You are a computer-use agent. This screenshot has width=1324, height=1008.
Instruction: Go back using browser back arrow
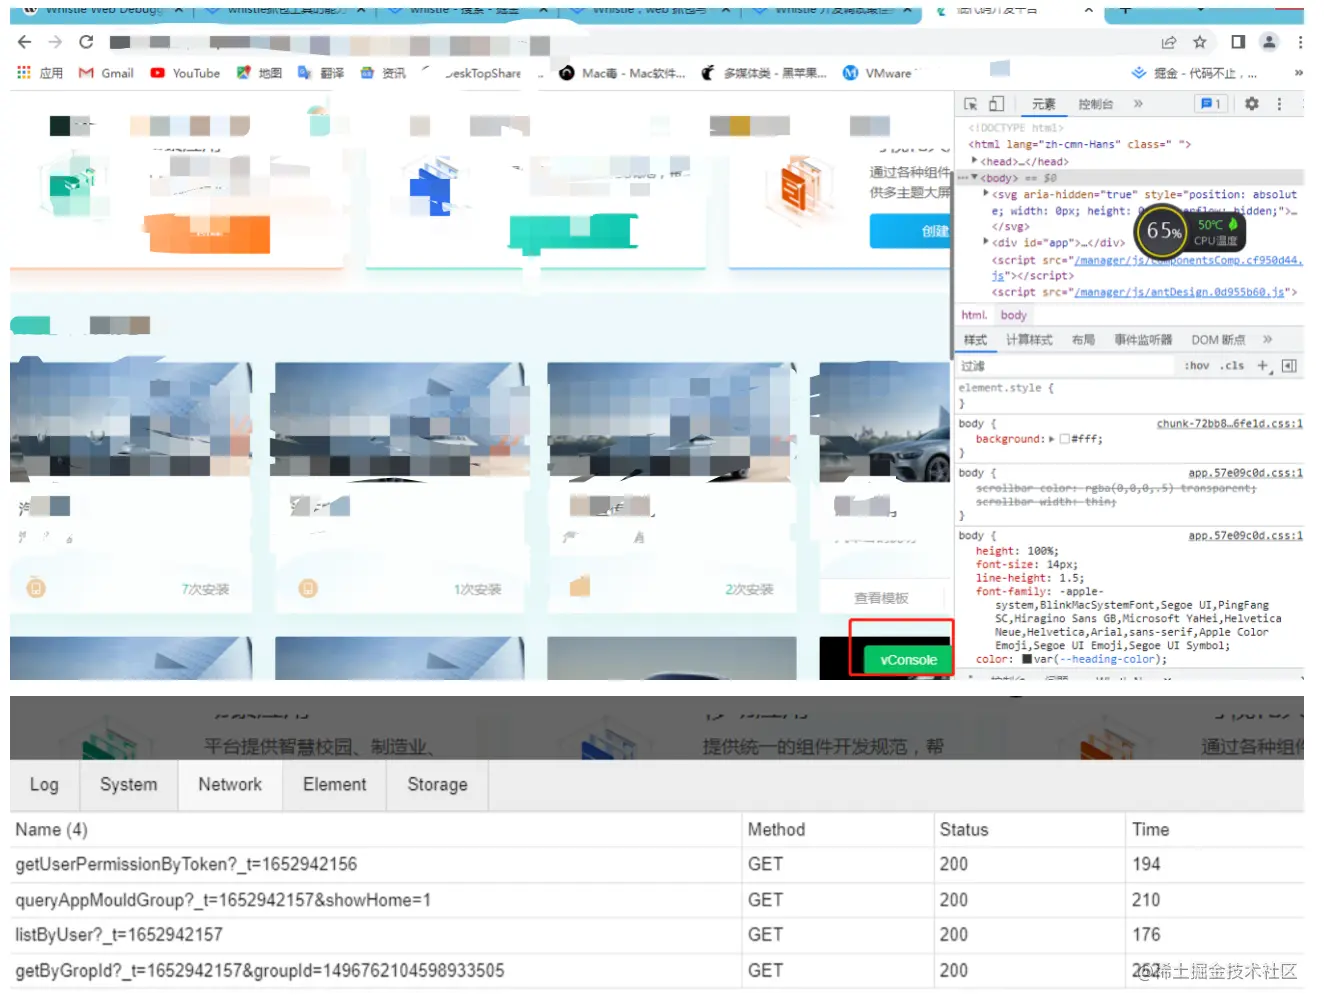point(25,42)
